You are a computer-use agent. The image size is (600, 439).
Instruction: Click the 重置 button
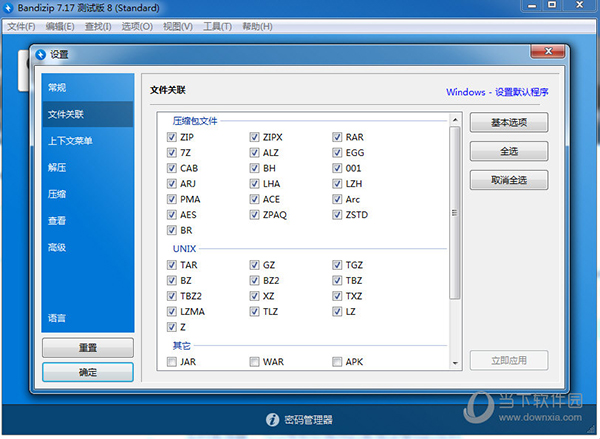click(88, 348)
